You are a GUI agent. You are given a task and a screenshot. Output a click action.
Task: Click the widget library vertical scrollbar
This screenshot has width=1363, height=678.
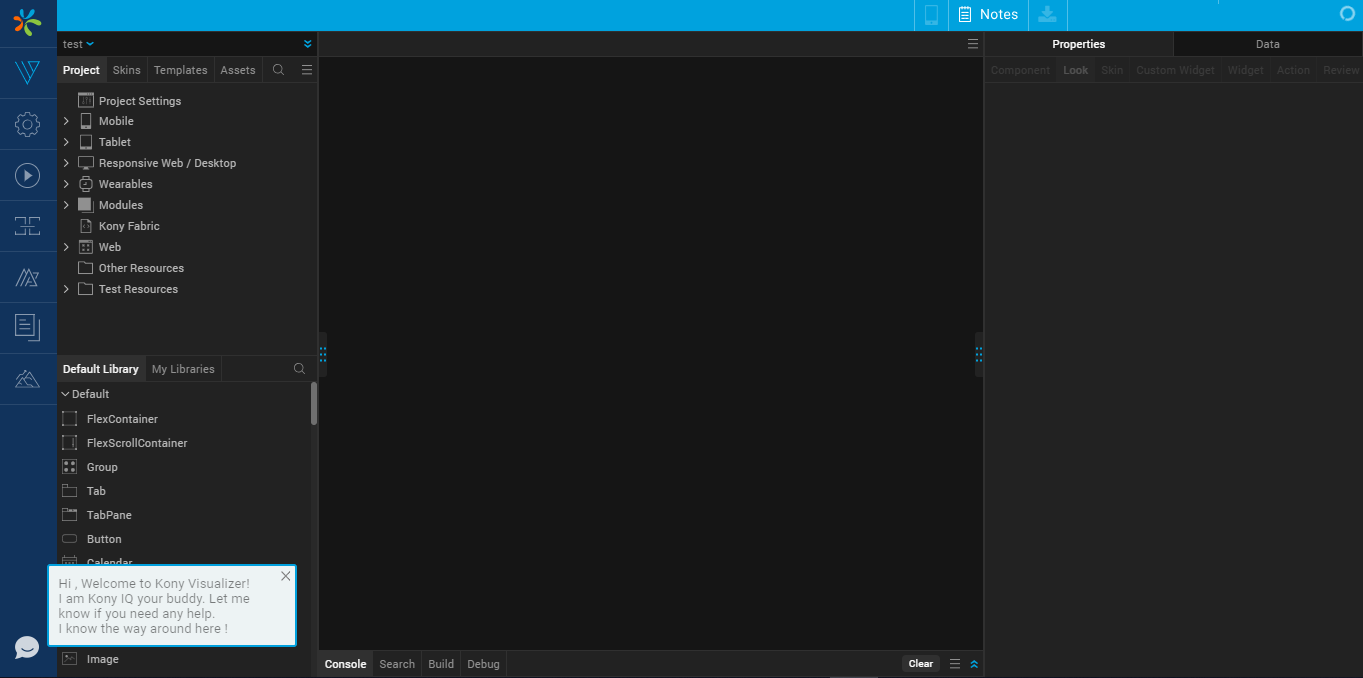pyautogui.click(x=314, y=403)
